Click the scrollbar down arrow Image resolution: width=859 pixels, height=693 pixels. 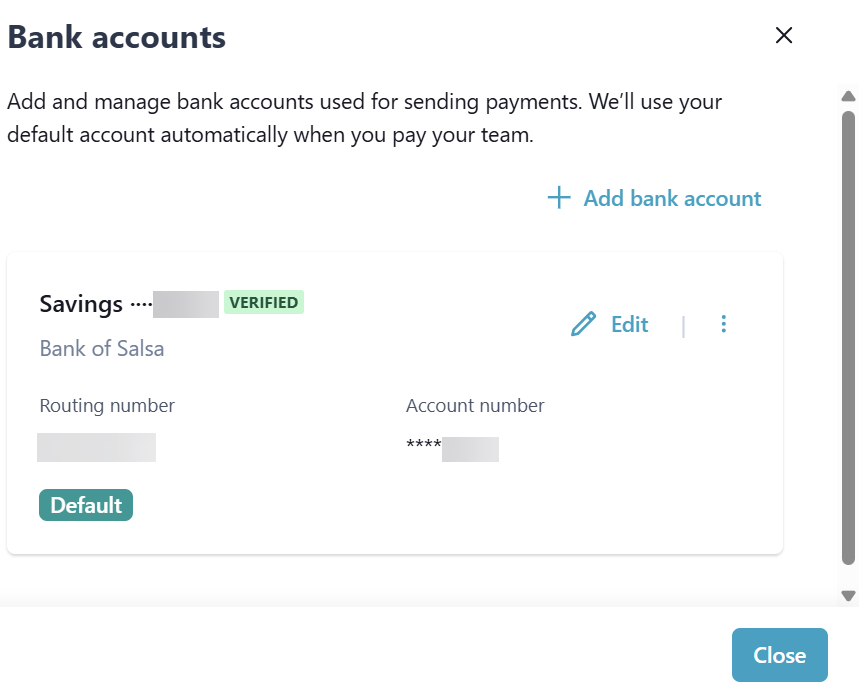pyautogui.click(x=848, y=595)
